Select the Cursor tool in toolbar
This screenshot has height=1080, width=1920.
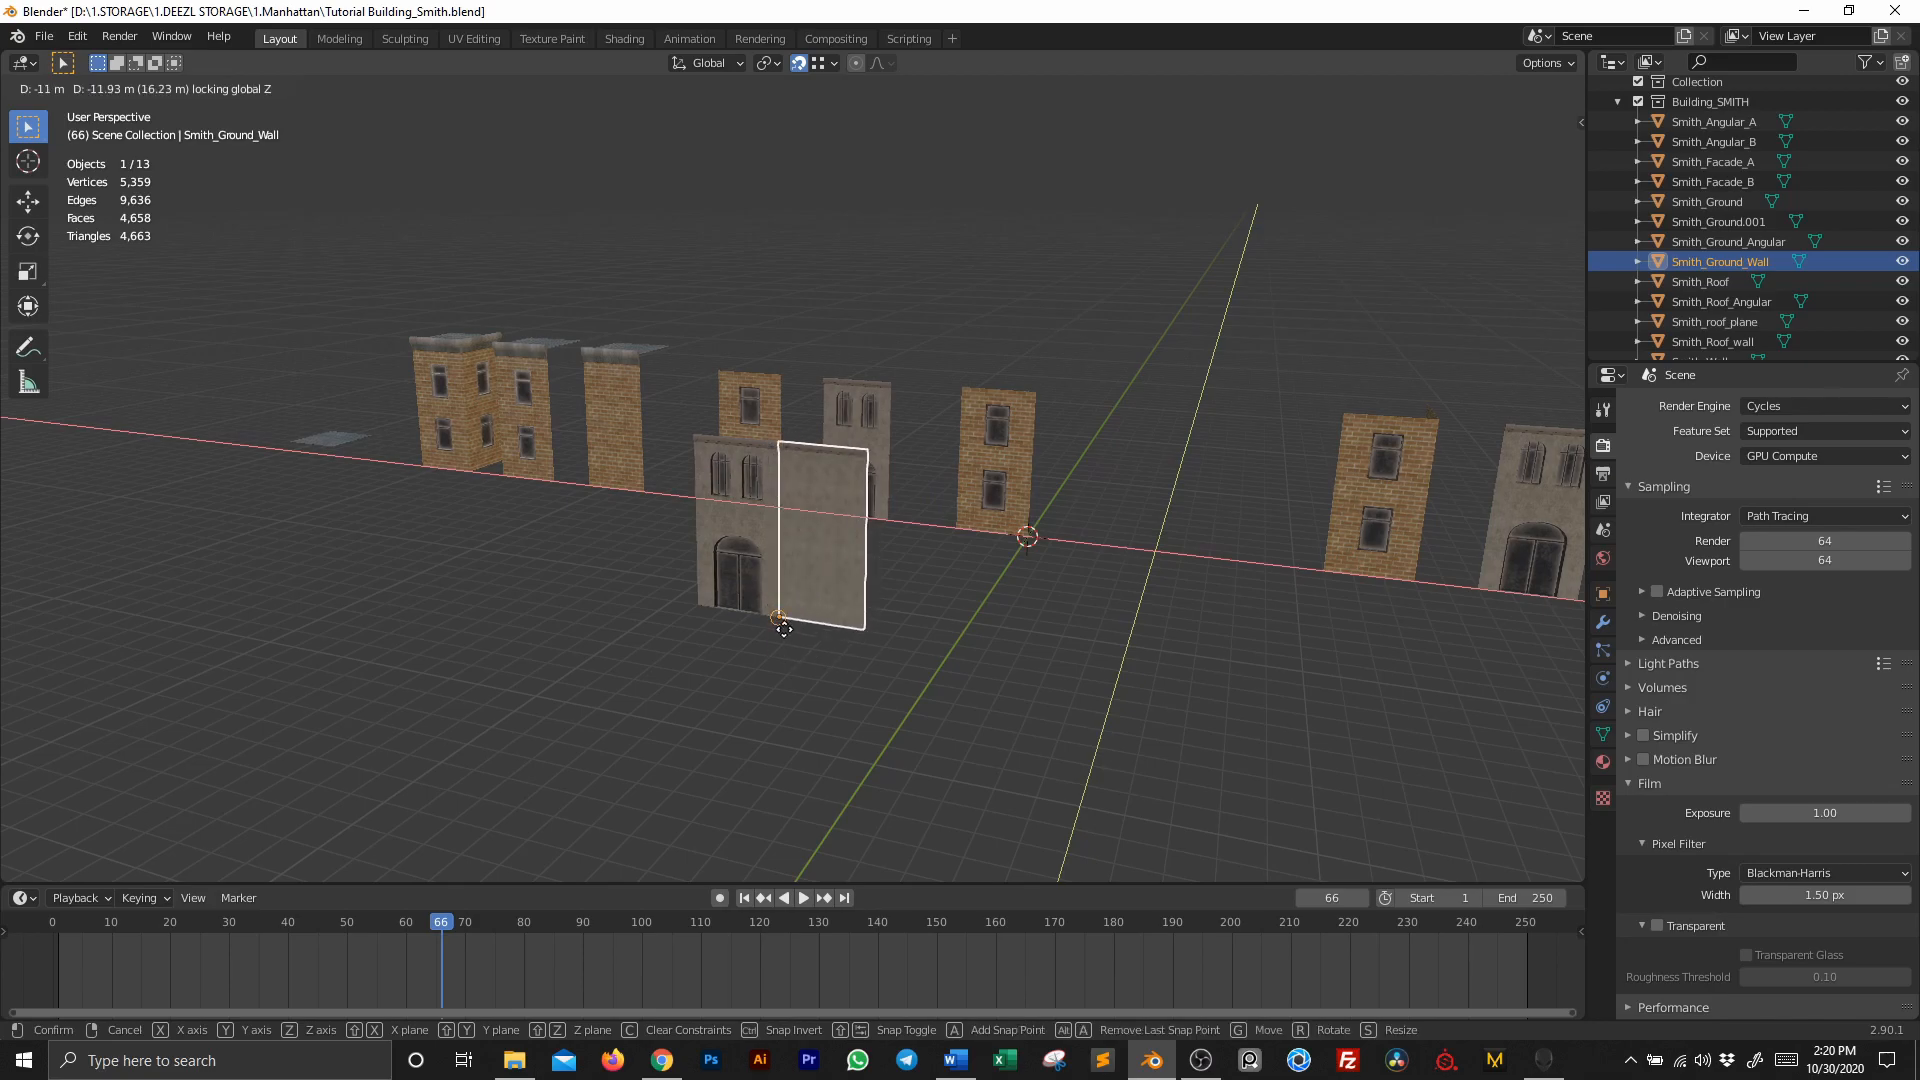coord(28,162)
